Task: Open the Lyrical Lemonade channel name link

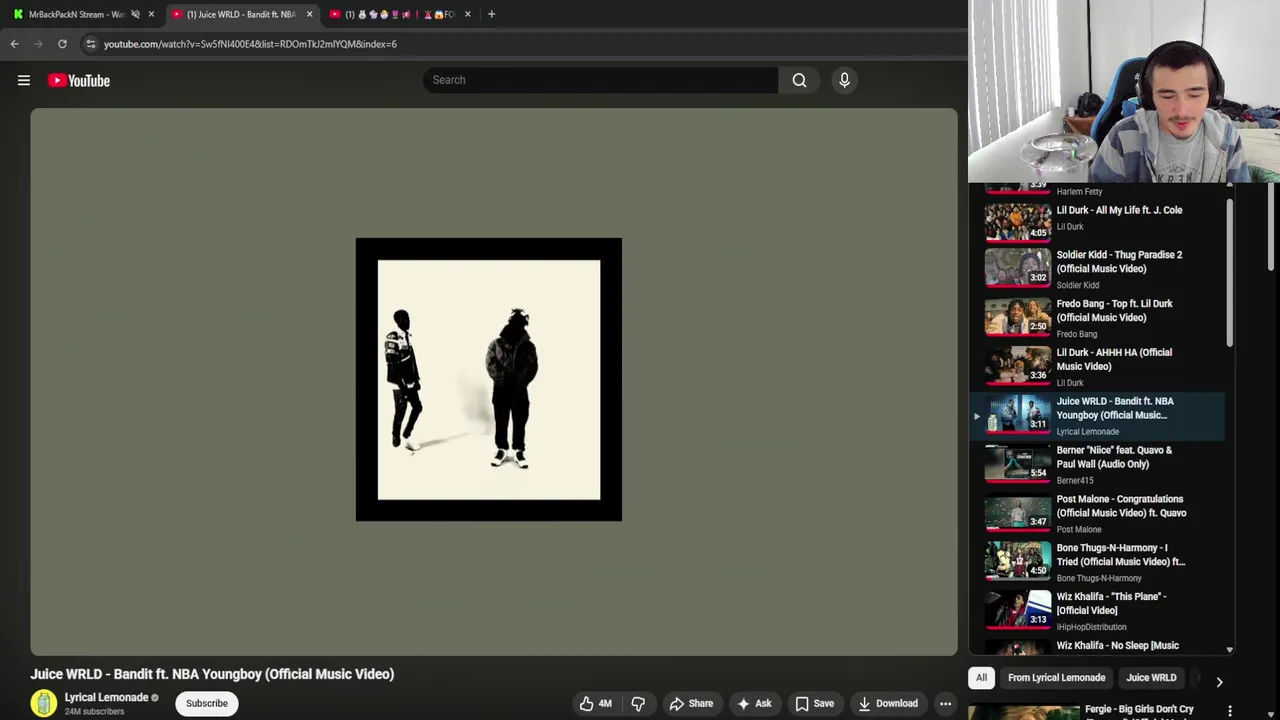Action: click(106, 698)
